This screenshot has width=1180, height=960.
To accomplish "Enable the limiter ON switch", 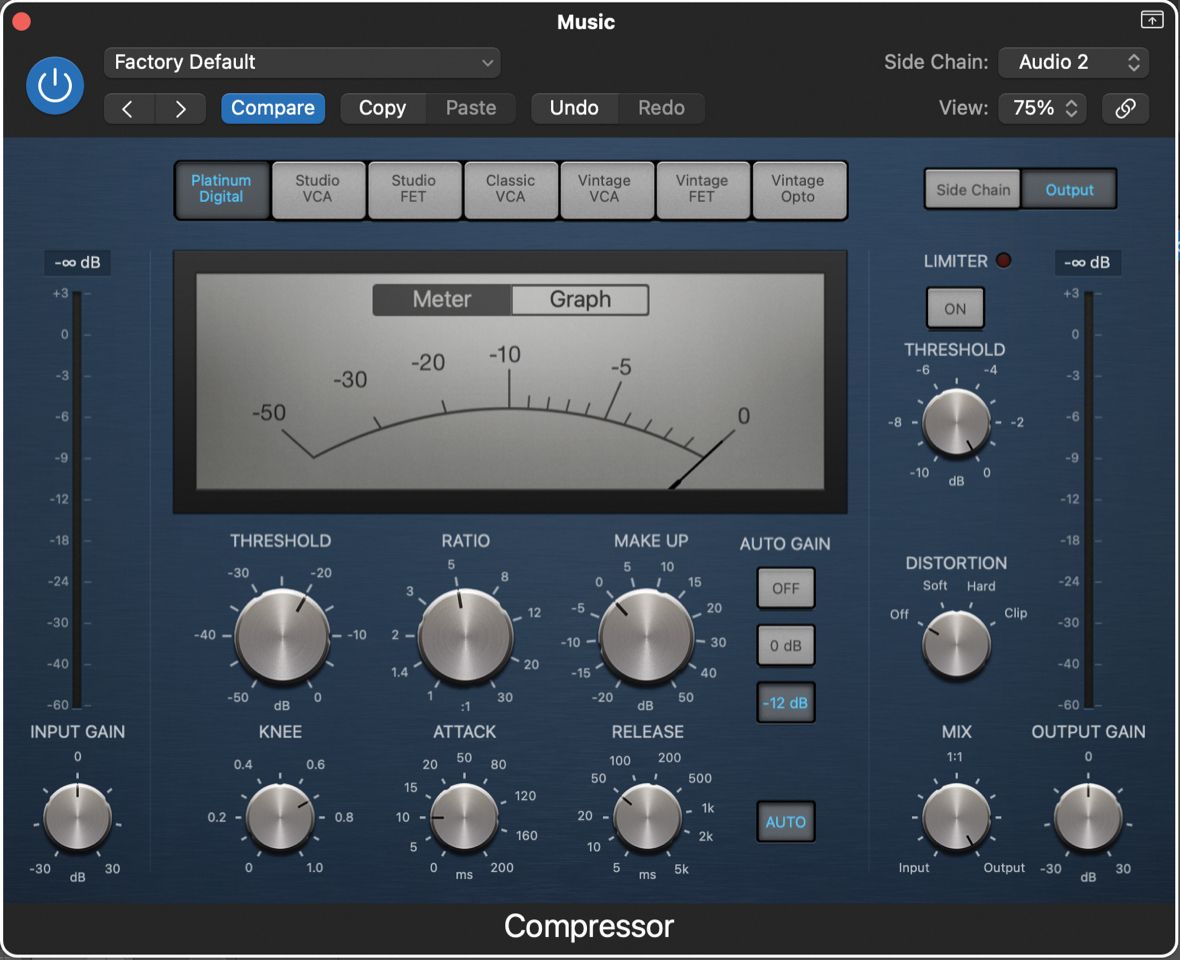I will pyautogui.click(x=954, y=308).
